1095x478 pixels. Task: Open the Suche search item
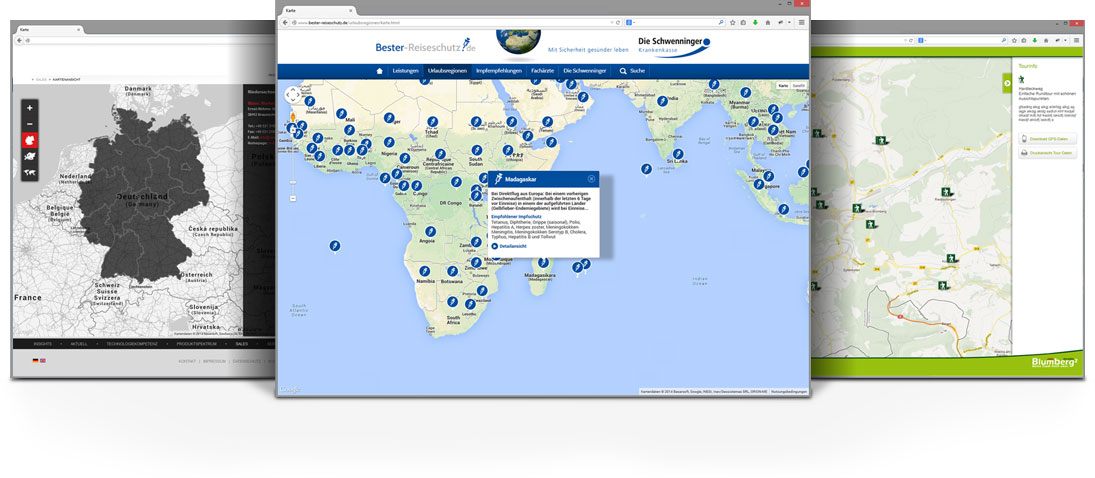coord(633,71)
